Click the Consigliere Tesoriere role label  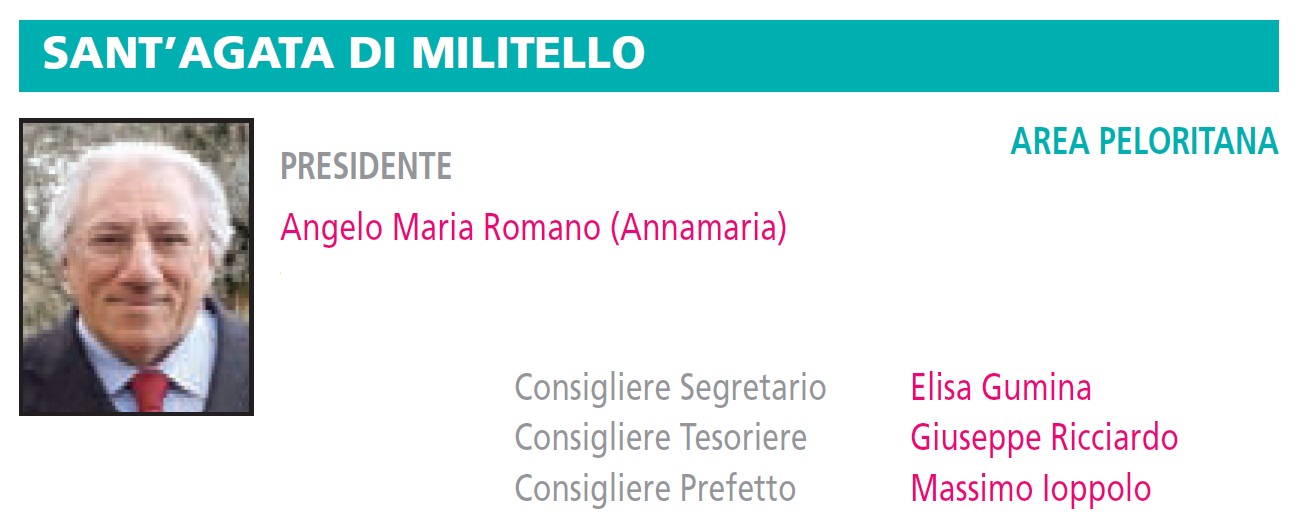(660, 438)
